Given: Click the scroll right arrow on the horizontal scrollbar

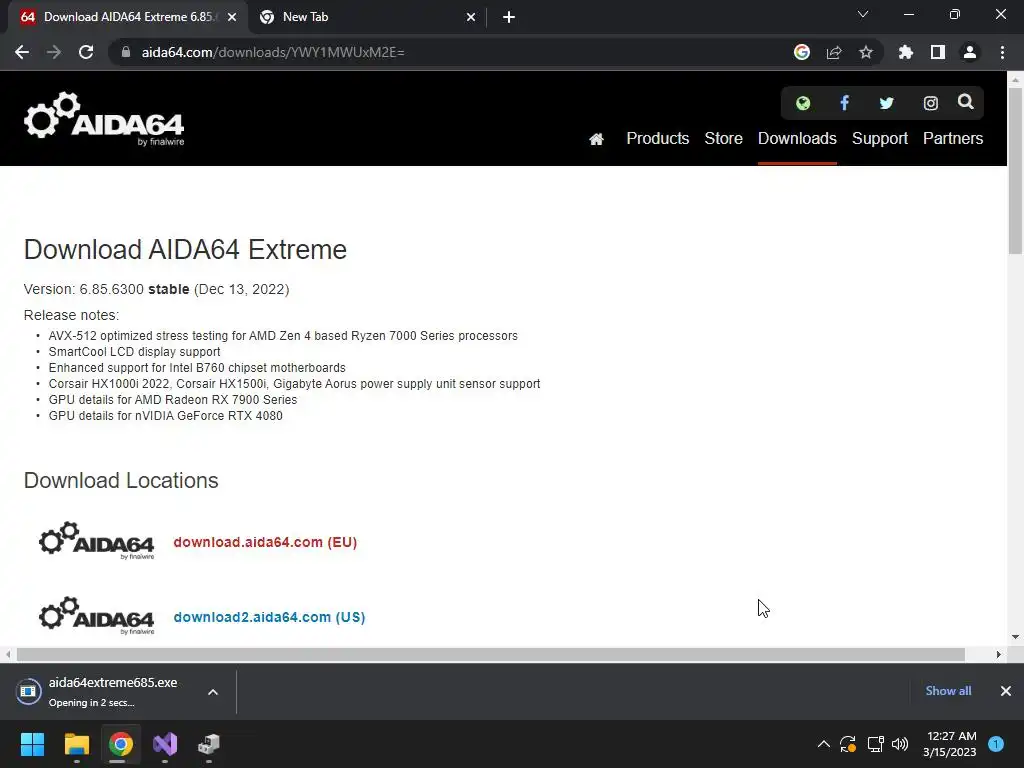Looking at the screenshot, I should point(998,654).
